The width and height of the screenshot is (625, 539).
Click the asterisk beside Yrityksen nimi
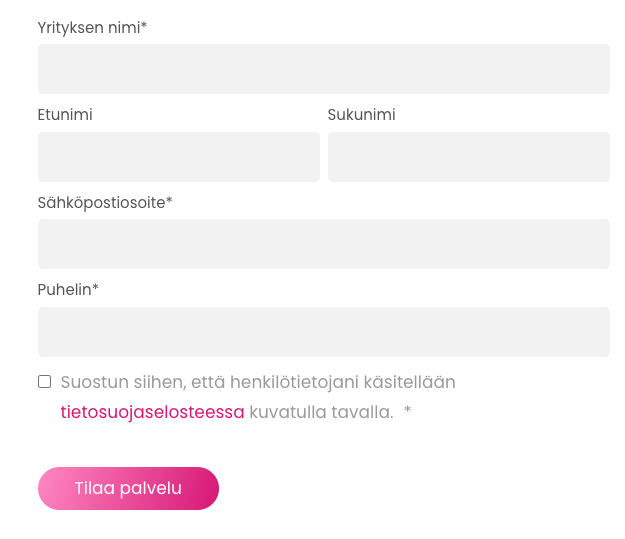[144, 27]
